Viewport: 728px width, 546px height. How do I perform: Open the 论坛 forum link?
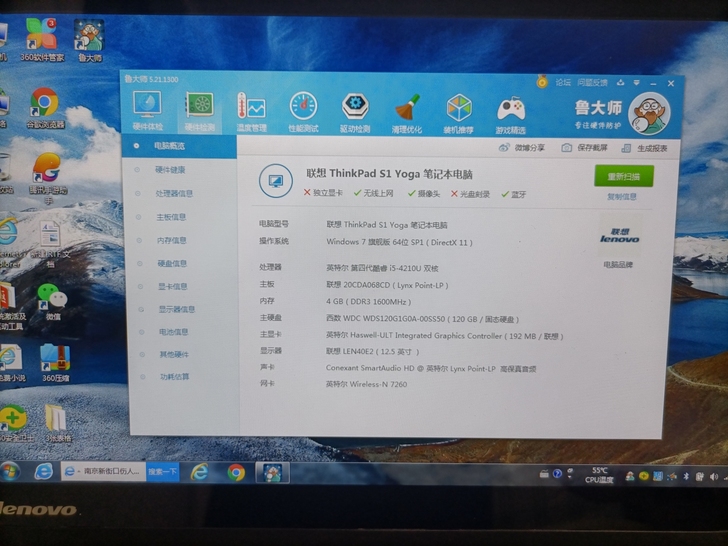click(563, 82)
